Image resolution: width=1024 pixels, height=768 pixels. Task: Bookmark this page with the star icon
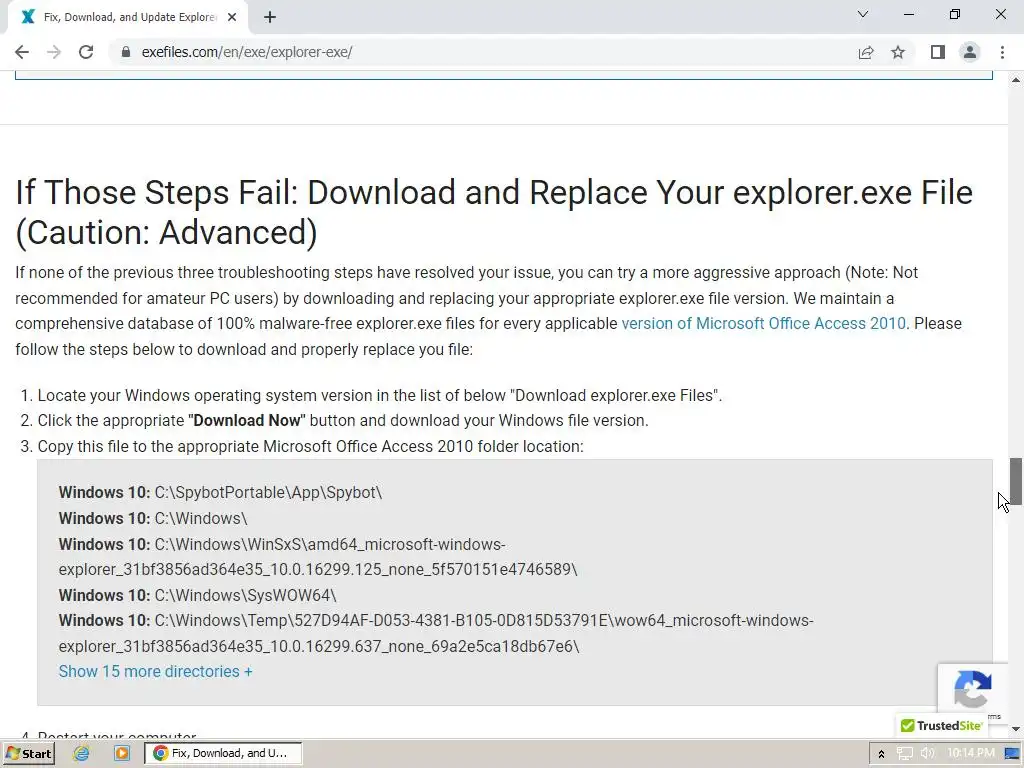[x=898, y=52]
